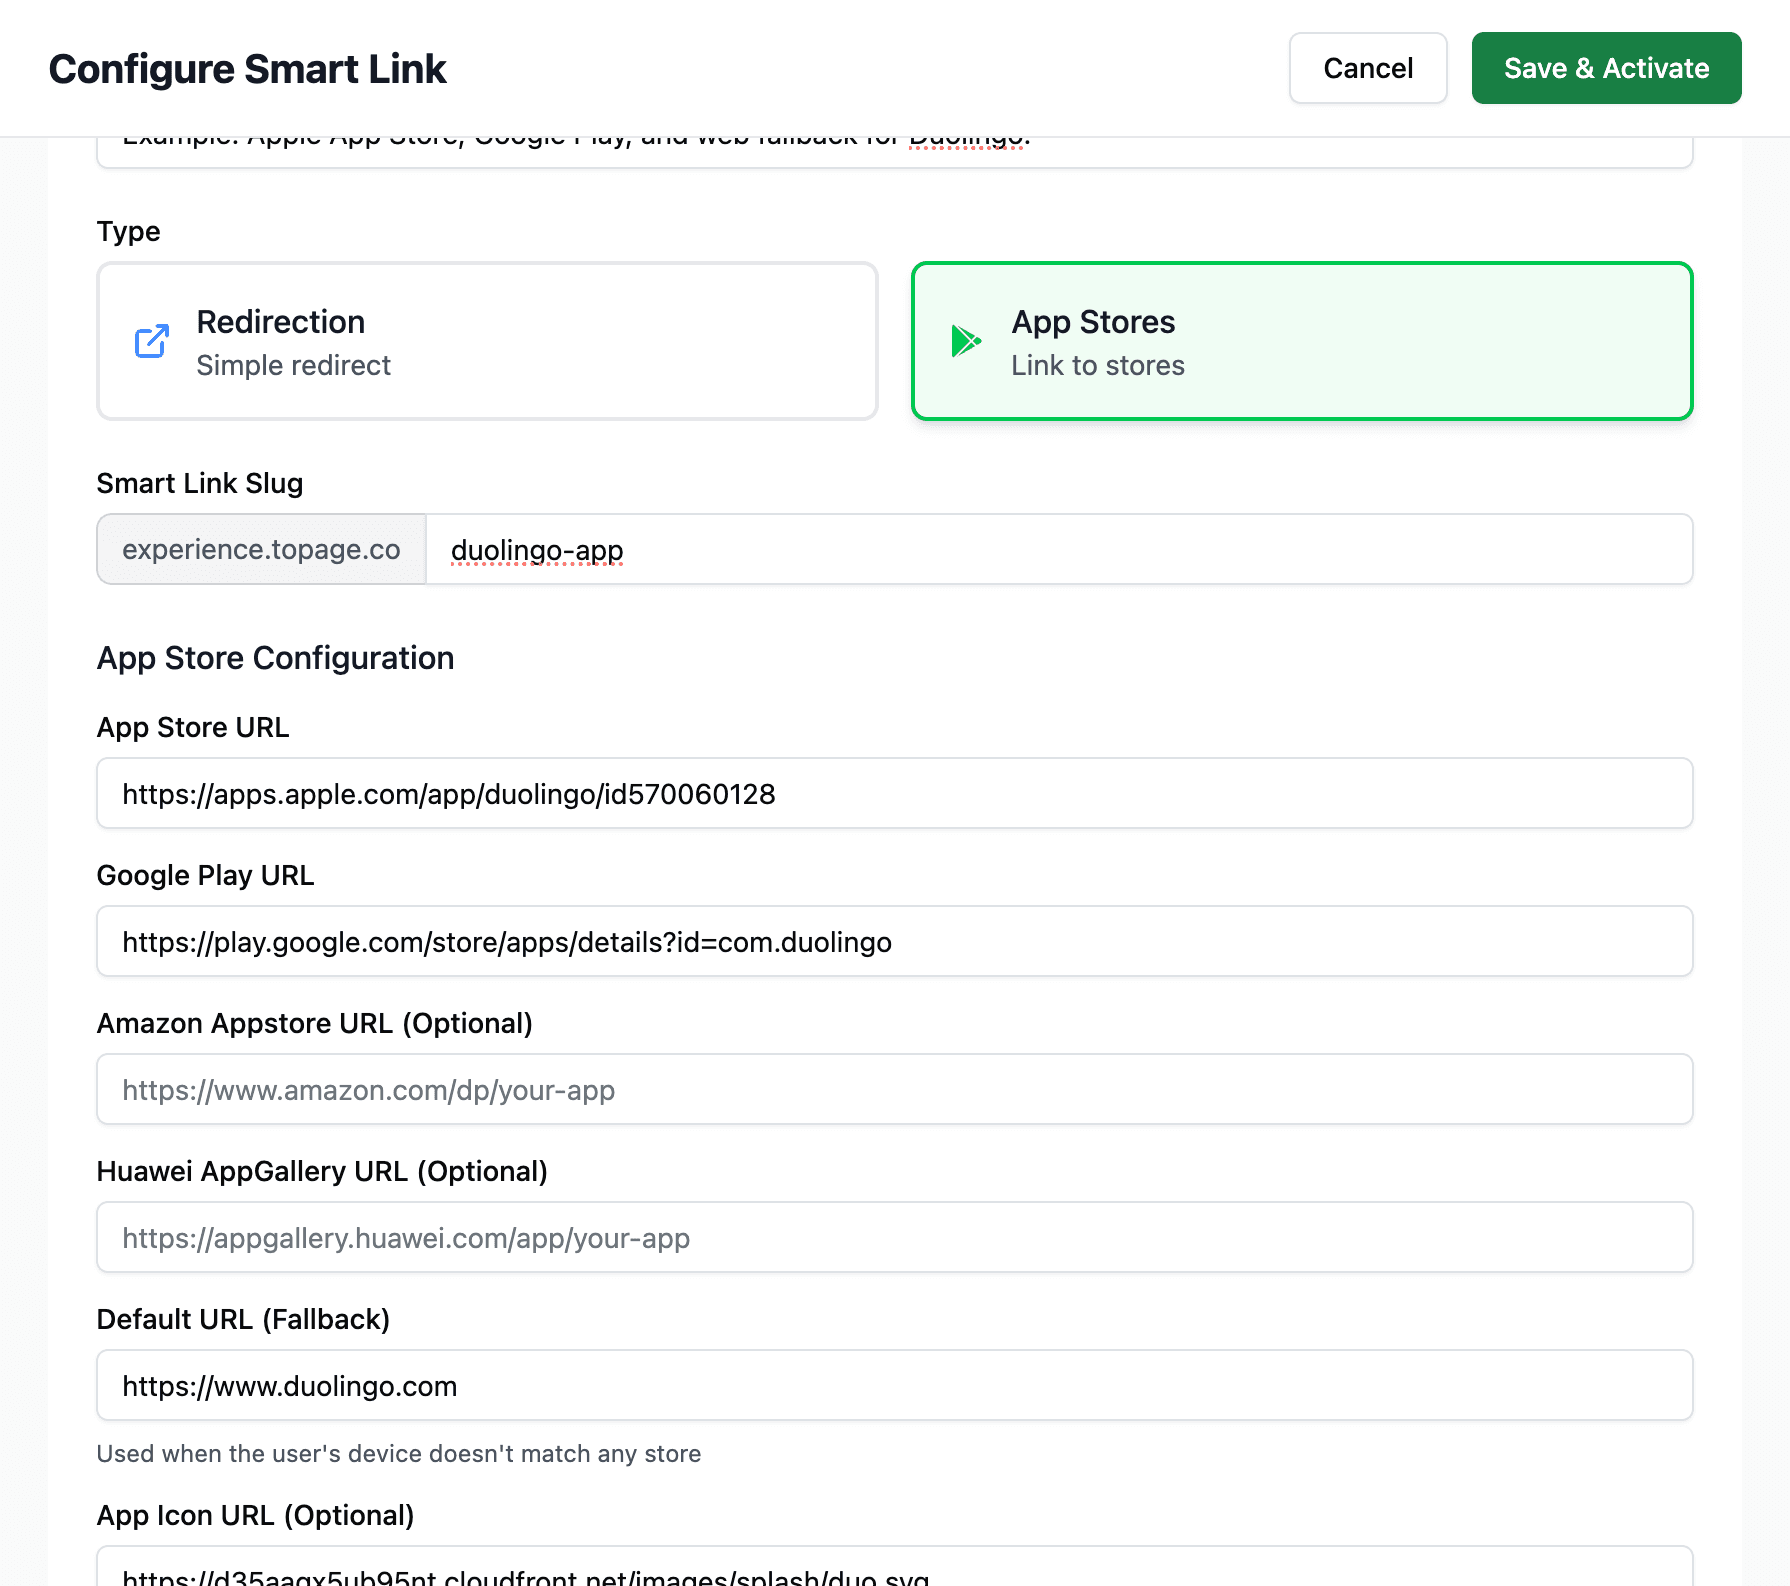1790x1586 pixels.
Task: Click 'App Icon URL (Optional)' label
Action: pos(255,1515)
